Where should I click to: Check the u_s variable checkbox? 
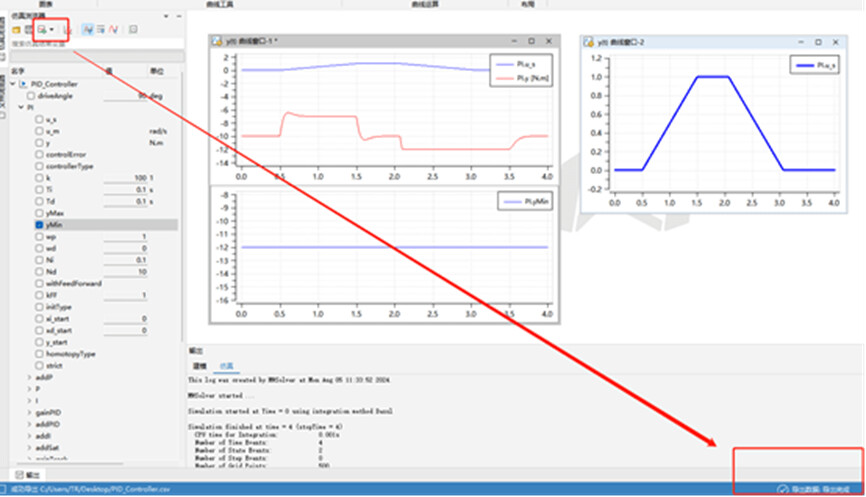point(39,119)
